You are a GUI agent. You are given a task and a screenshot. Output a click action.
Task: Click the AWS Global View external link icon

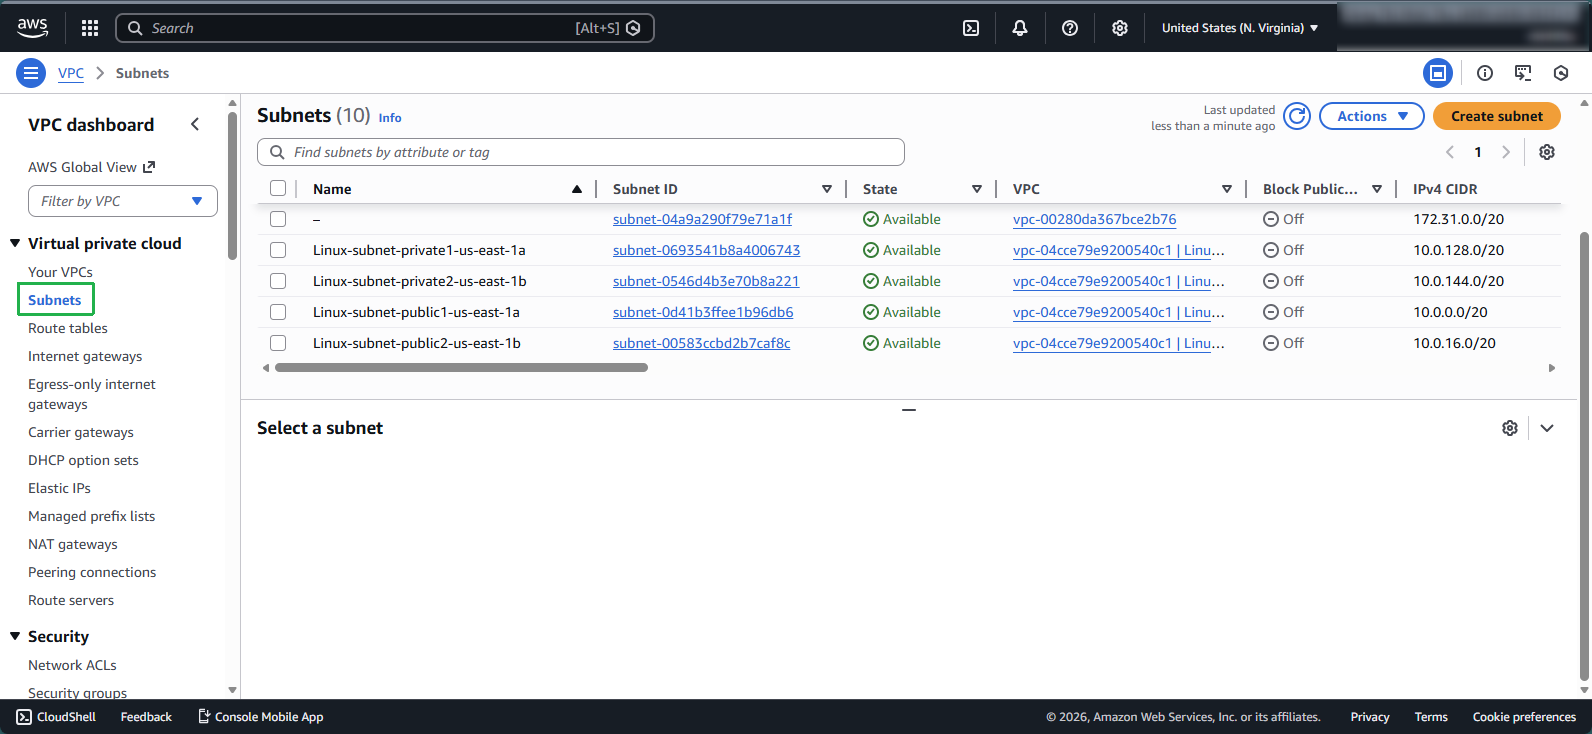149,167
